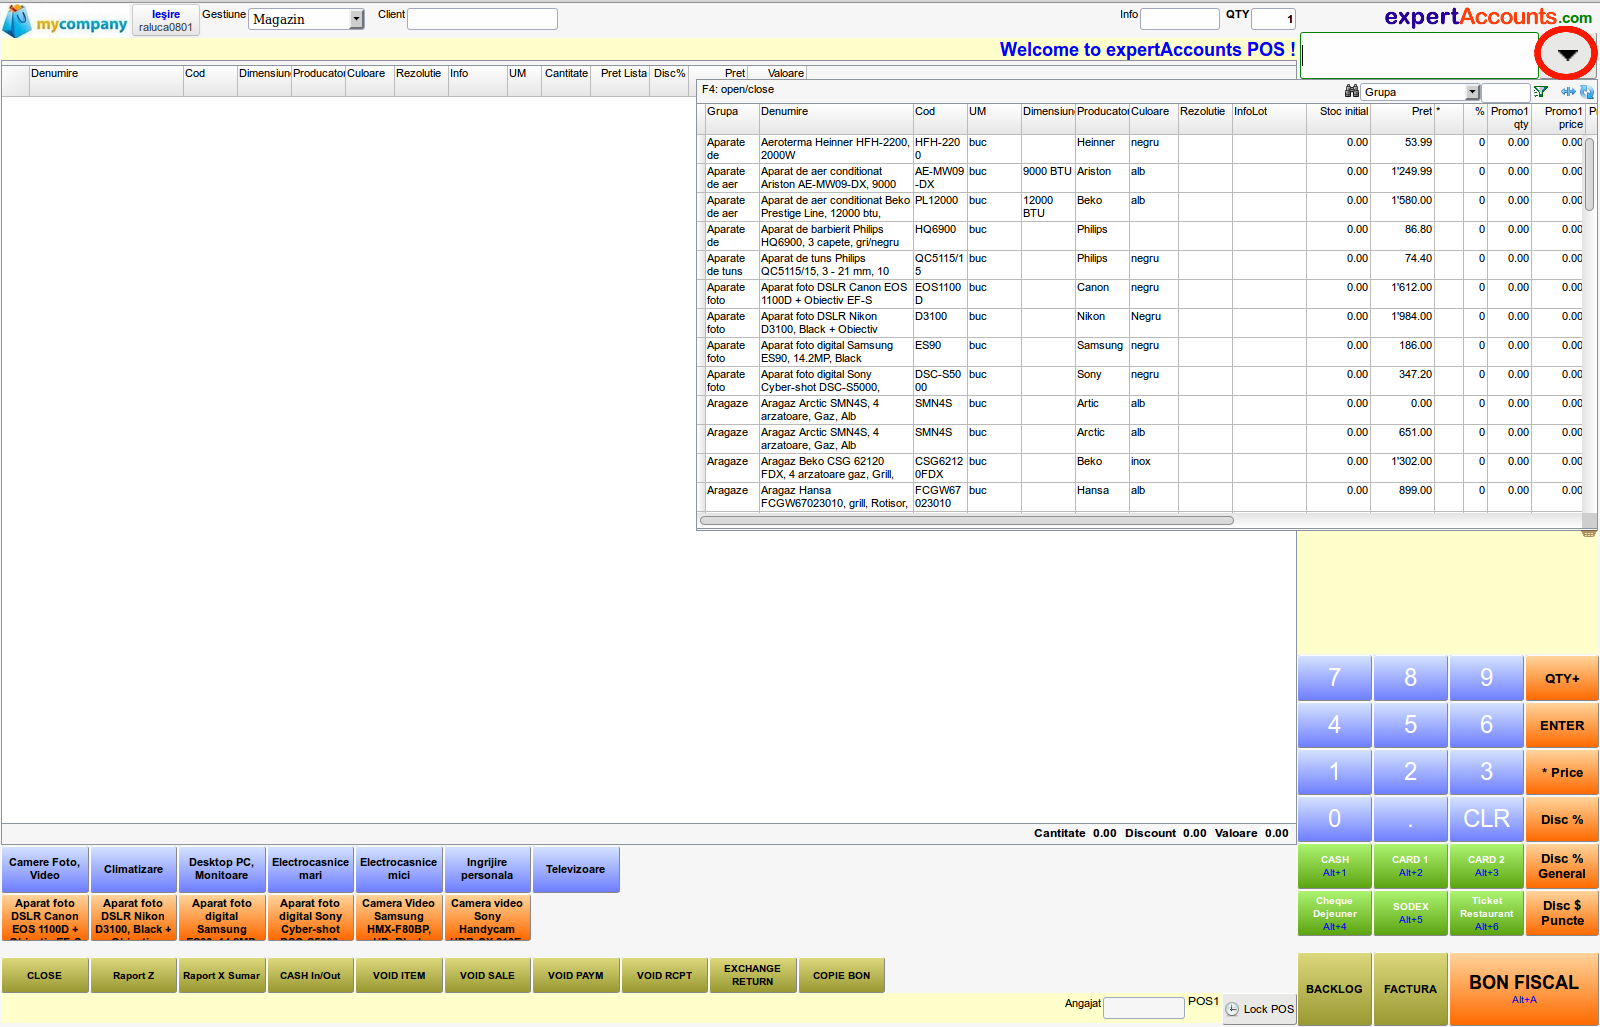Click the ENTER keypad button
Viewport: 1600px width, 1027px height.
pos(1562,725)
